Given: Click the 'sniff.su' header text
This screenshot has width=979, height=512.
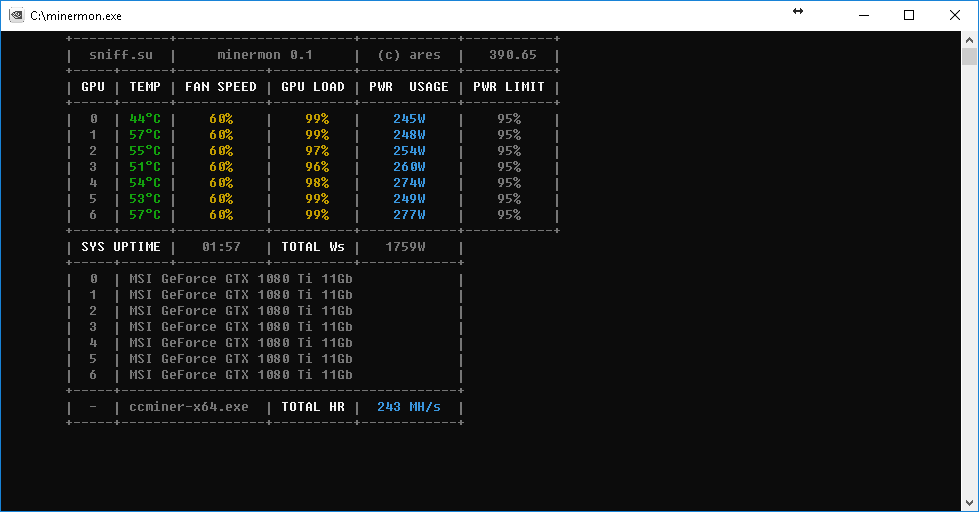Looking at the screenshot, I should click(121, 55).
